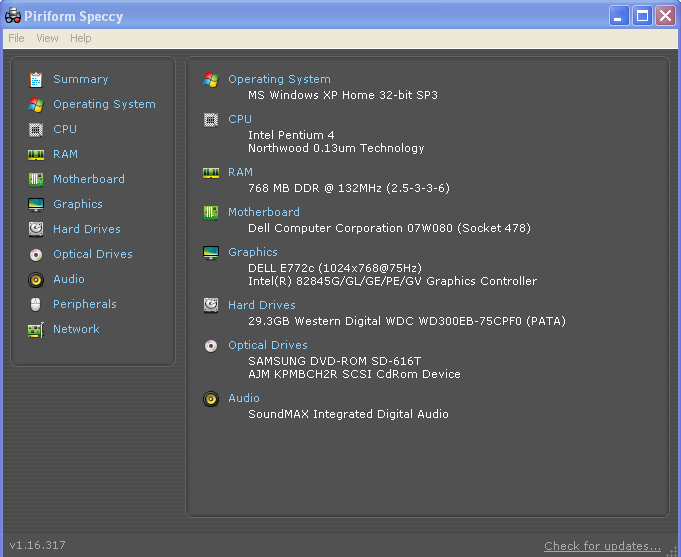Click 'DELL E772c (1024x768@75Hz)' text

coord(335,268)
